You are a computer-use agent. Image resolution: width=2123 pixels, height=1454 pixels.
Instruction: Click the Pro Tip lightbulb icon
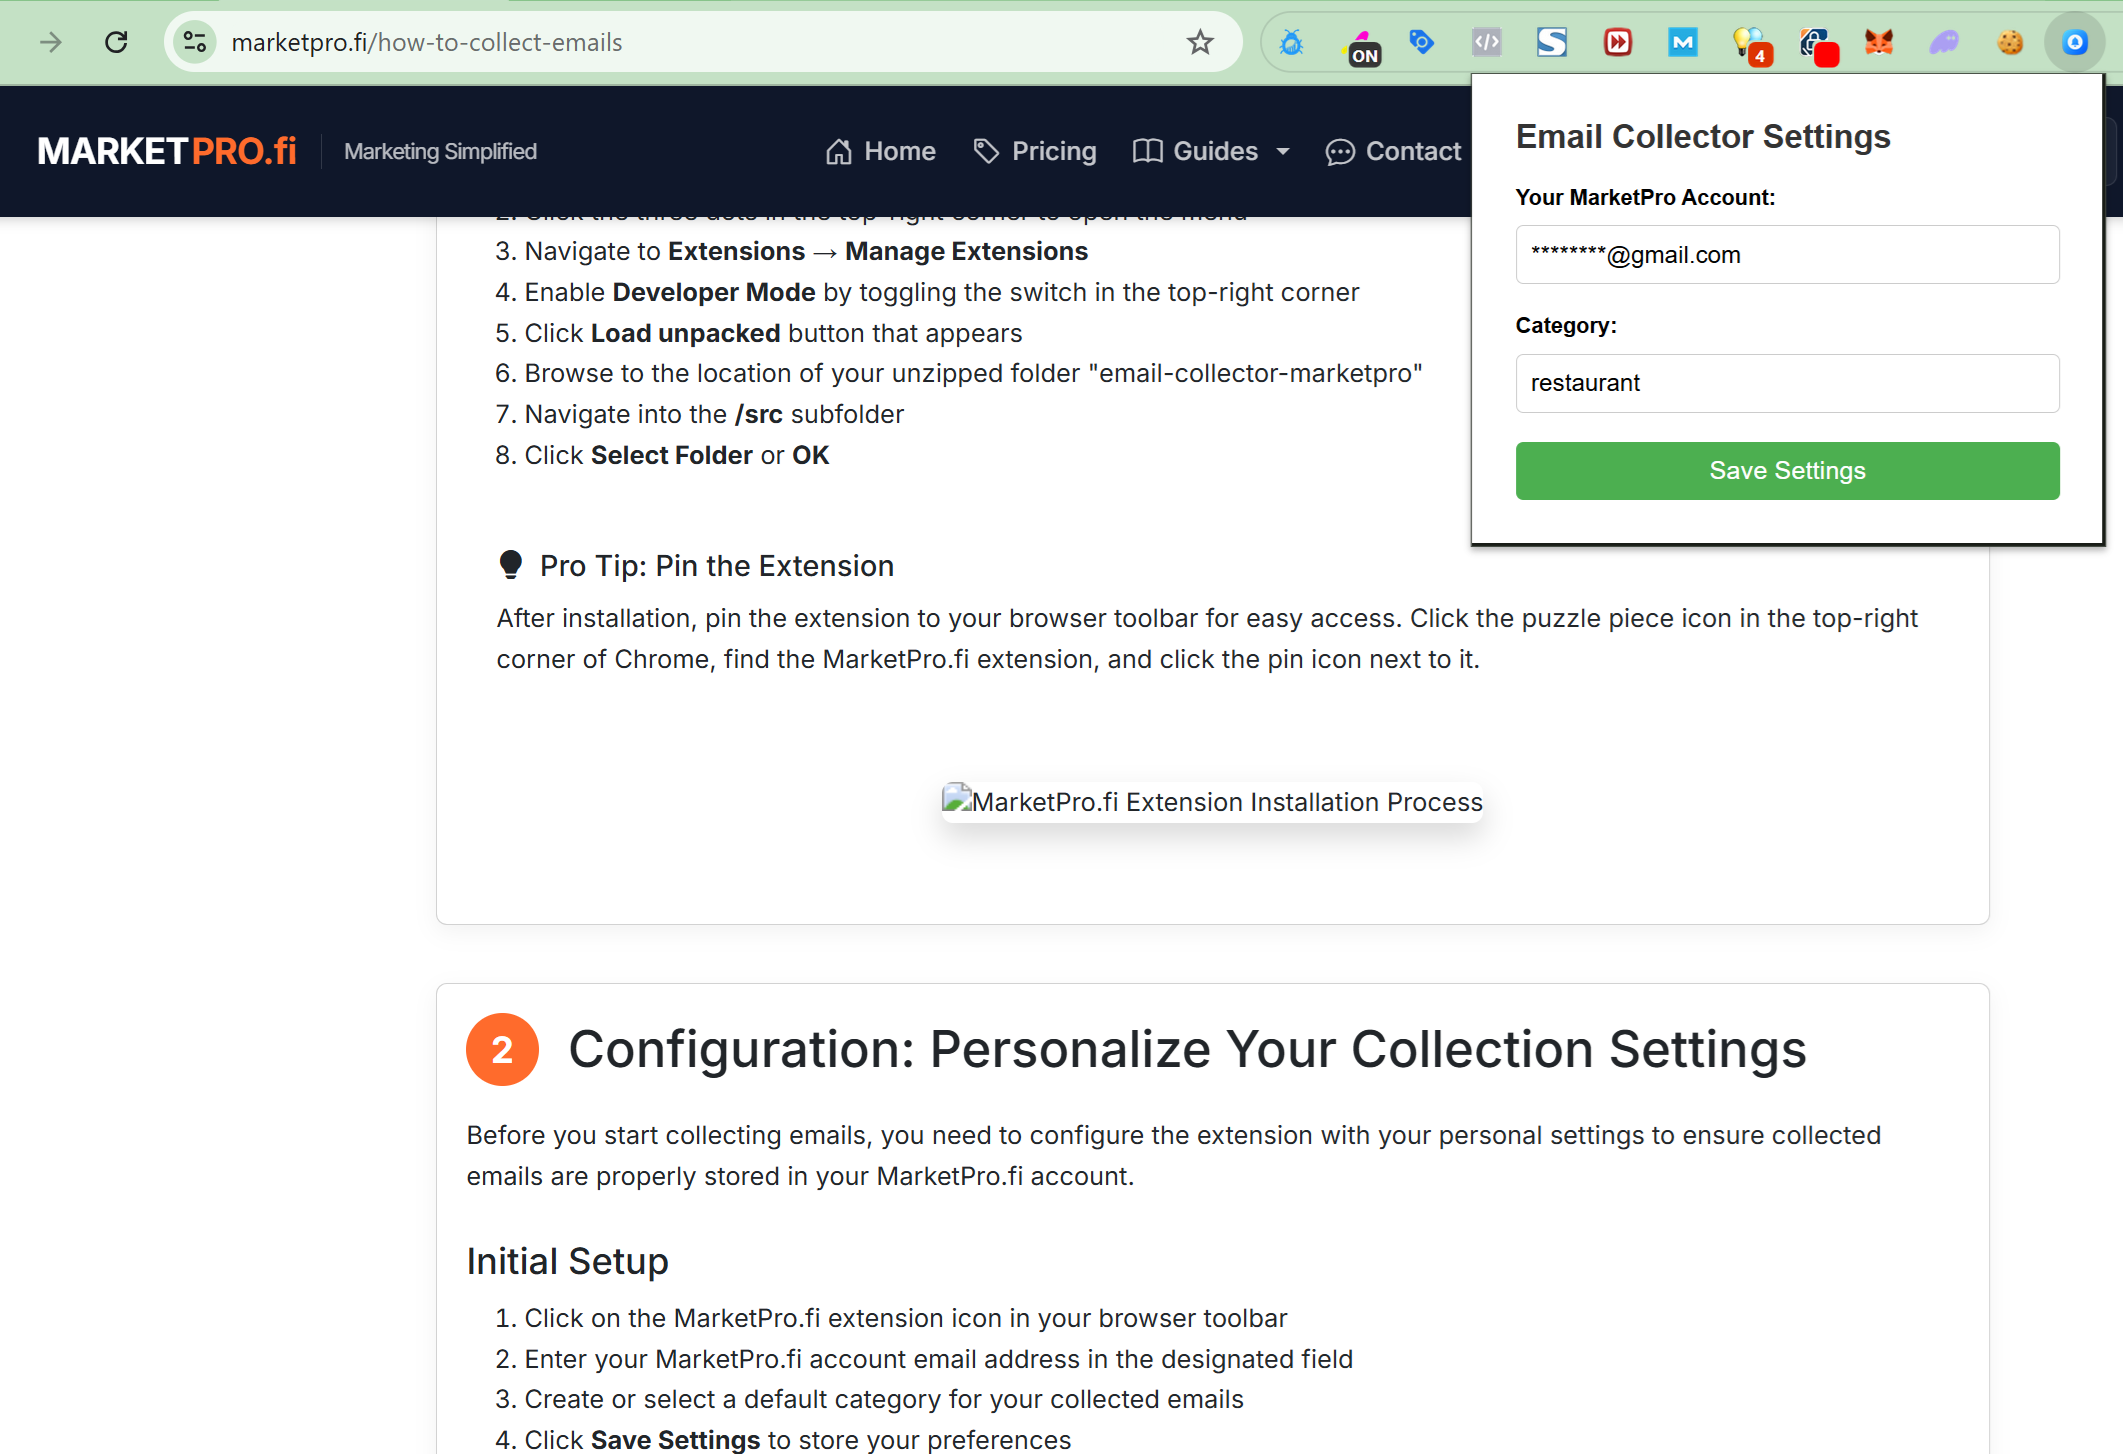click(510, 565)
